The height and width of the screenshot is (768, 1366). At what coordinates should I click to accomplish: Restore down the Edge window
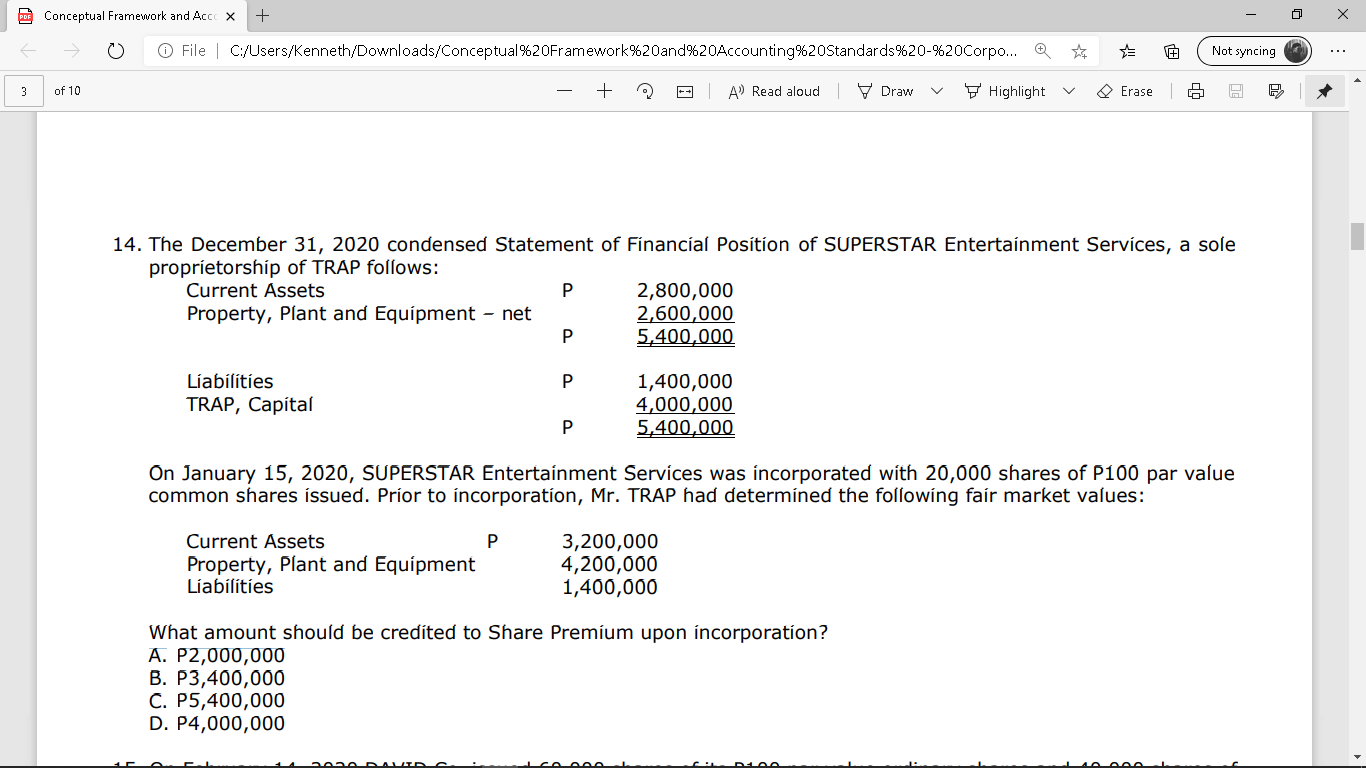[x=1297, y=16]
